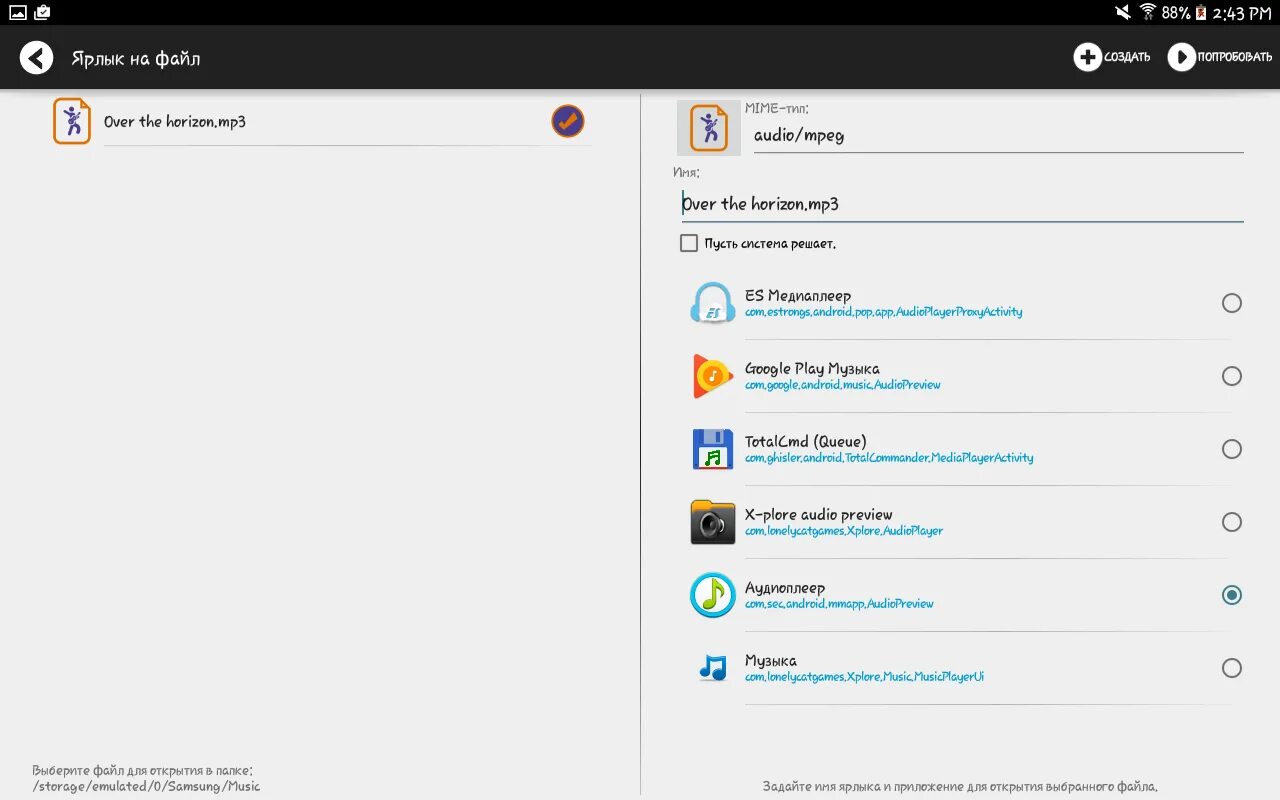Click the ES Медиаплеер headphones icon

(713, 303)
